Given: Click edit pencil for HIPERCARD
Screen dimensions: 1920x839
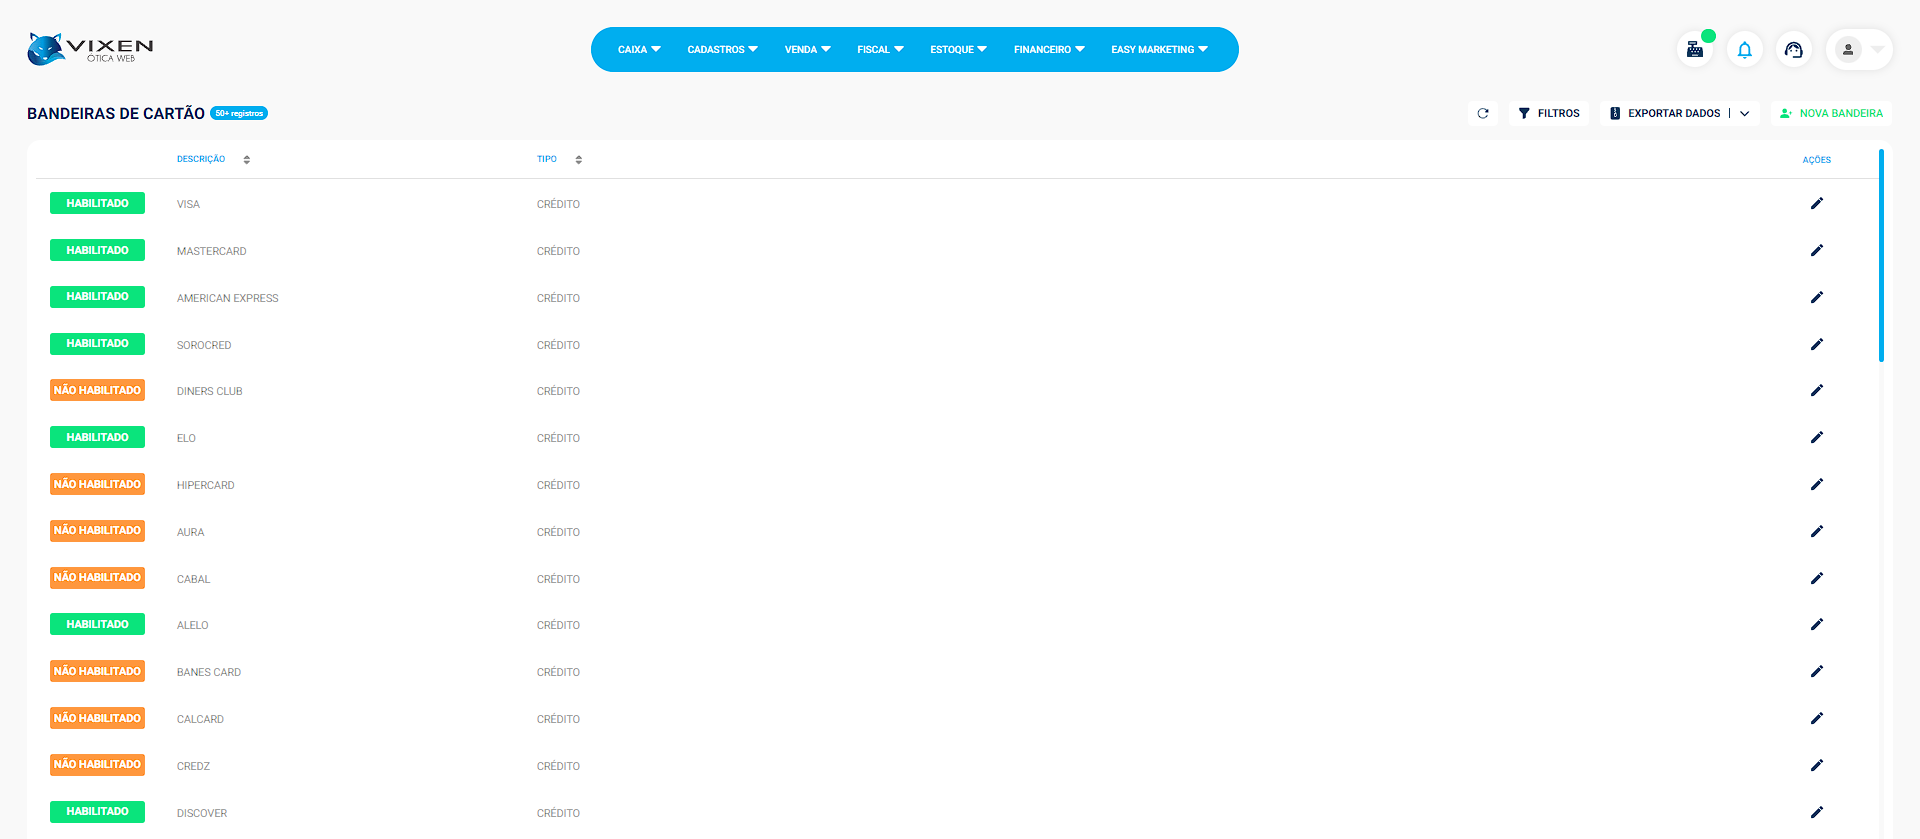Looking at the screenshot, I should coord(1816,485).
